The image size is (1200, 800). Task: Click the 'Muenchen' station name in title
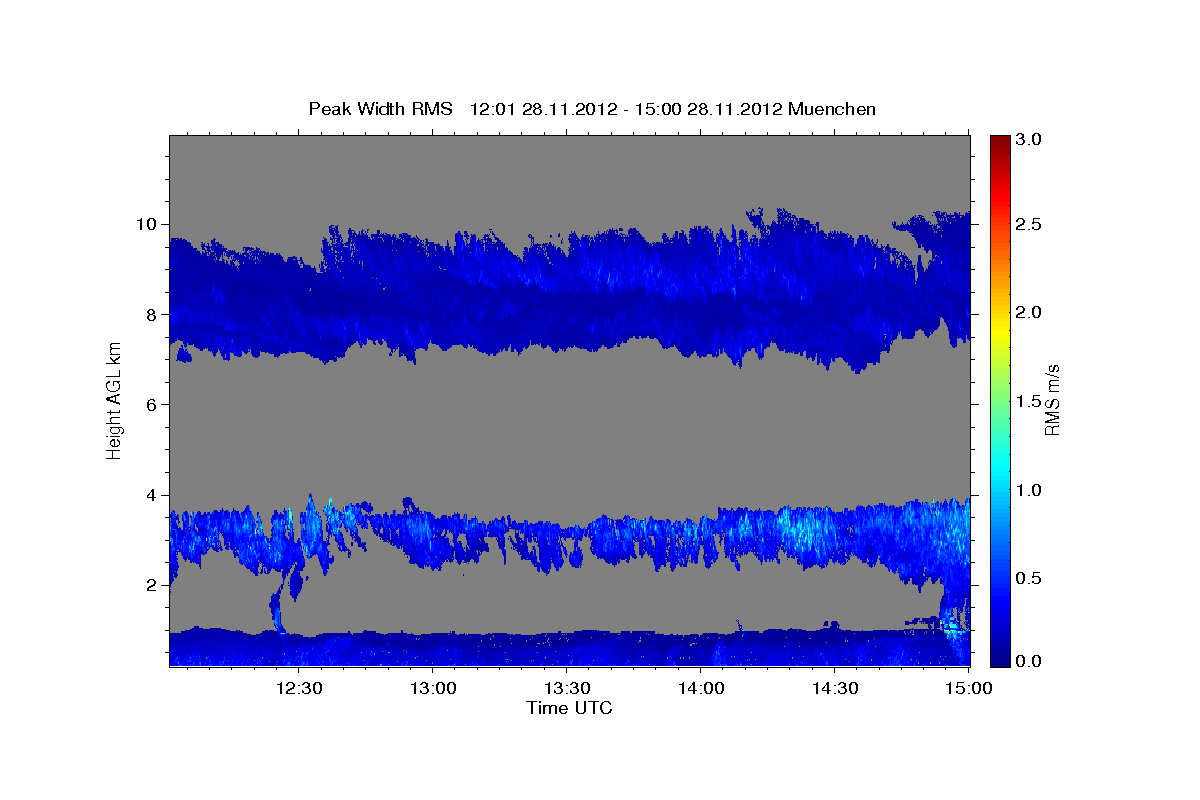[832, 109]
